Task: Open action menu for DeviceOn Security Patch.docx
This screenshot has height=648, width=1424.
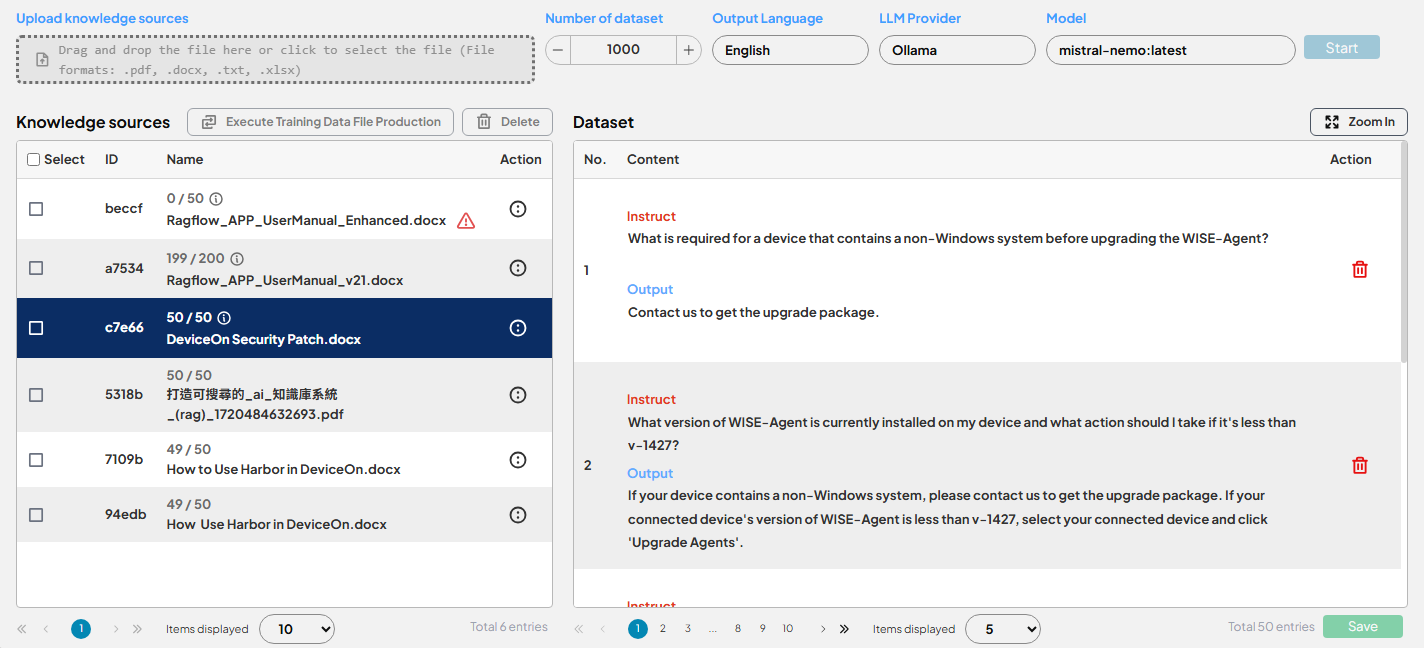Action: pos(518,328)
